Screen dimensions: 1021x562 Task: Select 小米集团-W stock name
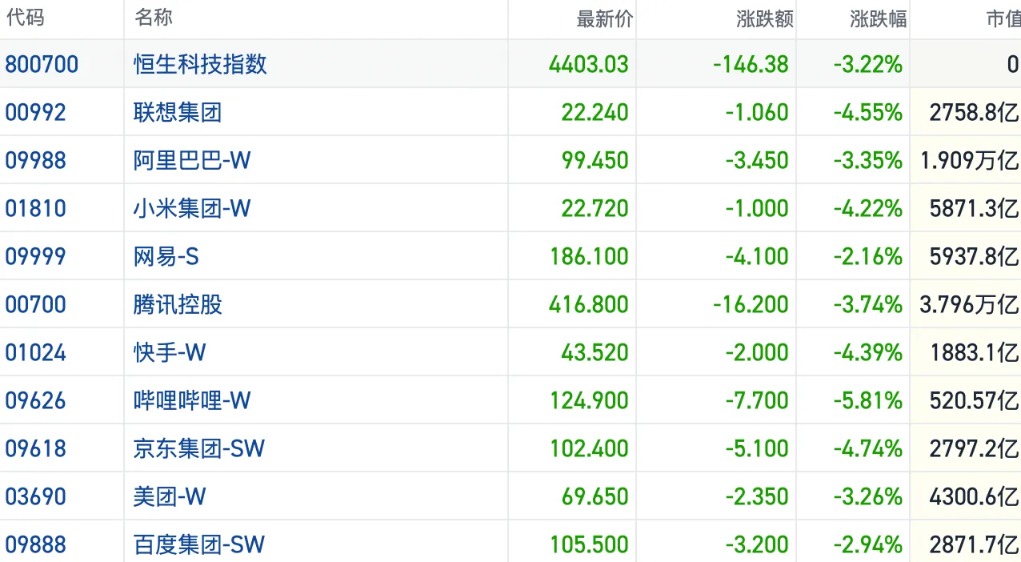point(192,208)
